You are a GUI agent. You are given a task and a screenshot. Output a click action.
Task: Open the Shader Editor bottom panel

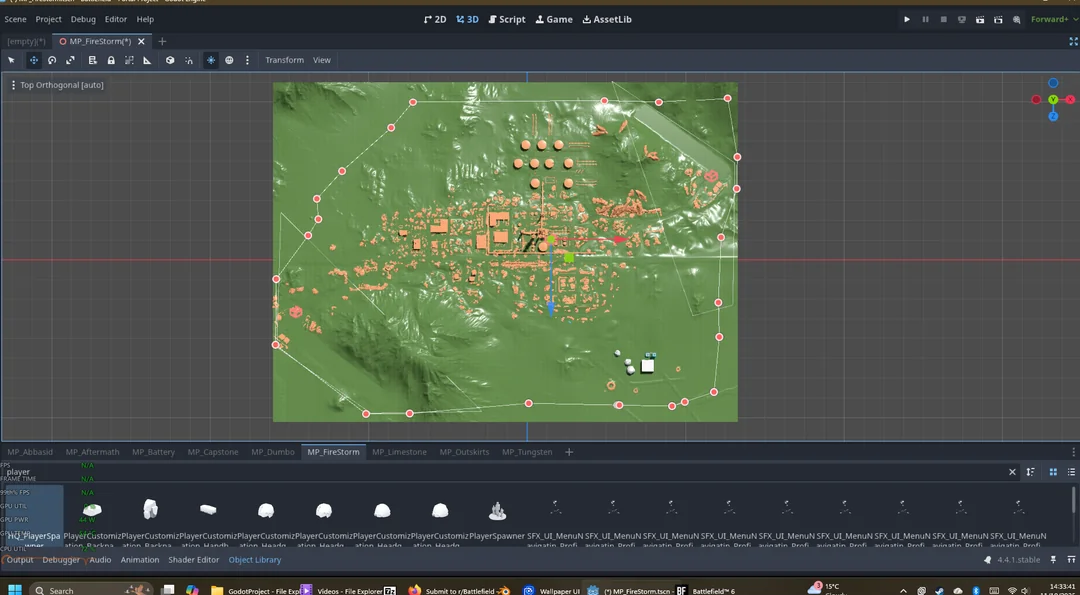pyautogui.click(x=194, y=560)
